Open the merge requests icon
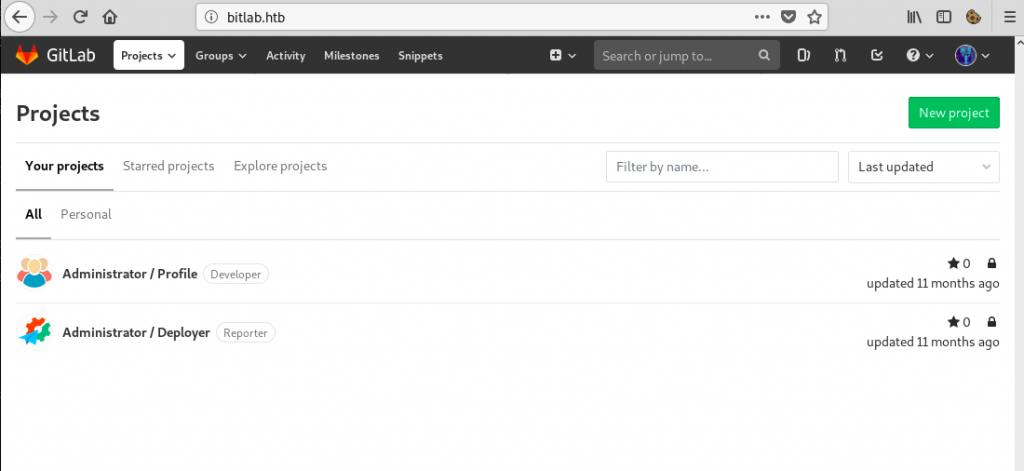Viewport: 1024px width, 471px height. (840, 56)
